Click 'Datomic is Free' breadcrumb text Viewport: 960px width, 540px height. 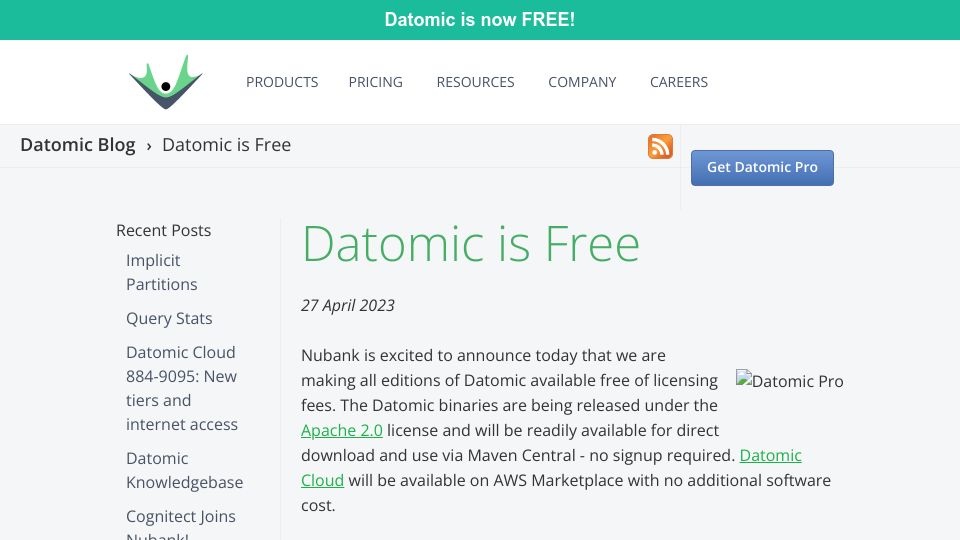click(227, 145)
